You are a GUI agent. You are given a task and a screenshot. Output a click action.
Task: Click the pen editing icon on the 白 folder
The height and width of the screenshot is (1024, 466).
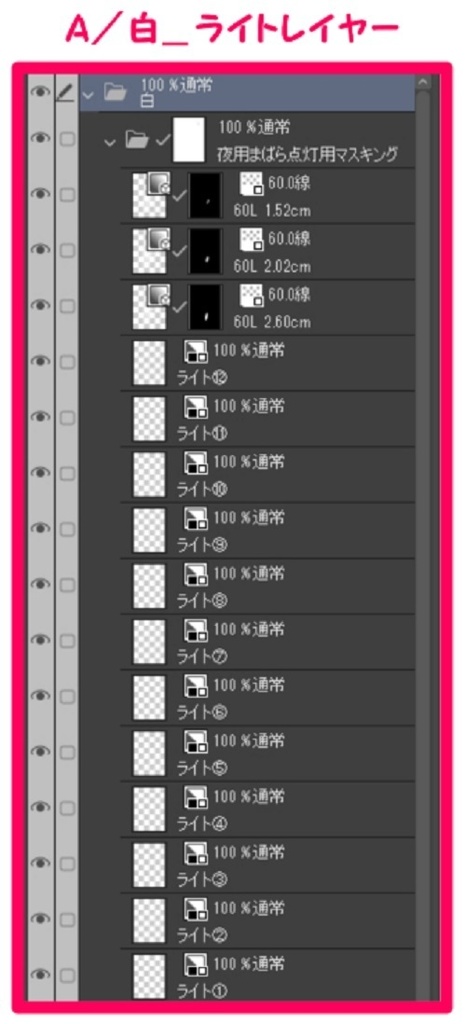(67, 93)
